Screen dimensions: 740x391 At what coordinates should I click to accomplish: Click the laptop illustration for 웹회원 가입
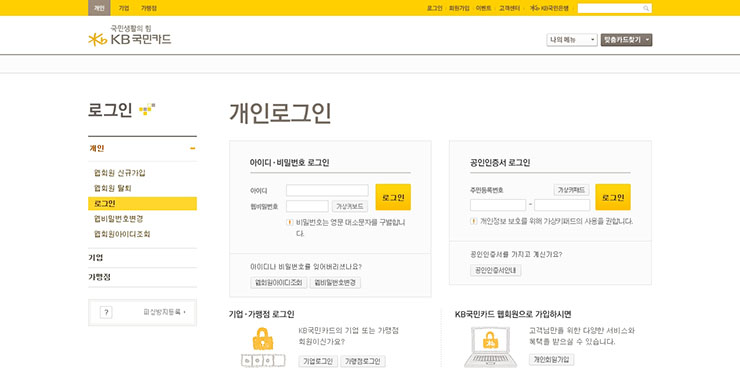click(490, 347)
